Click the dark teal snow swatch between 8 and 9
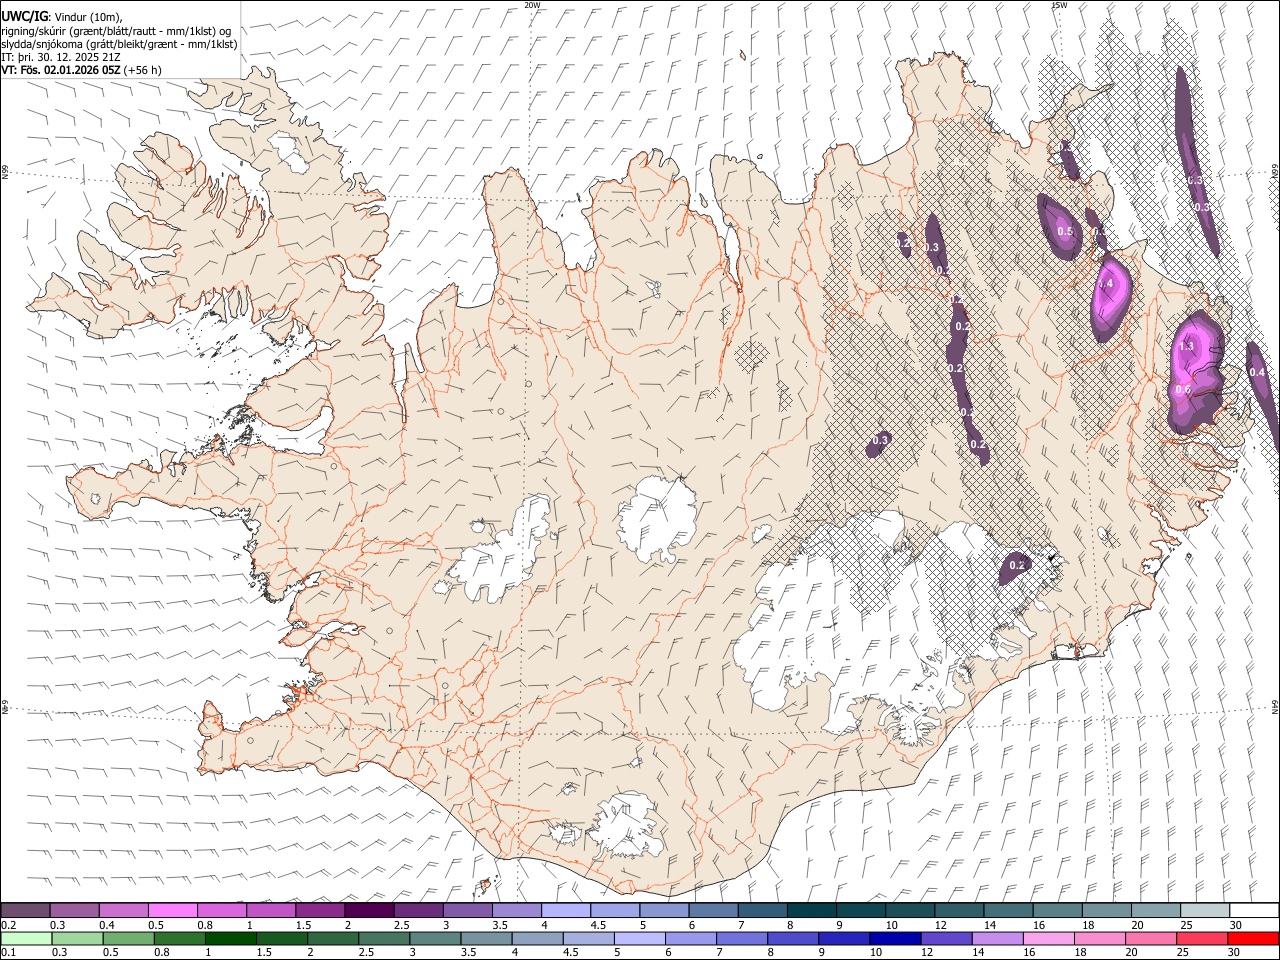The image size is (1280, 960). (x=810, y=910)
